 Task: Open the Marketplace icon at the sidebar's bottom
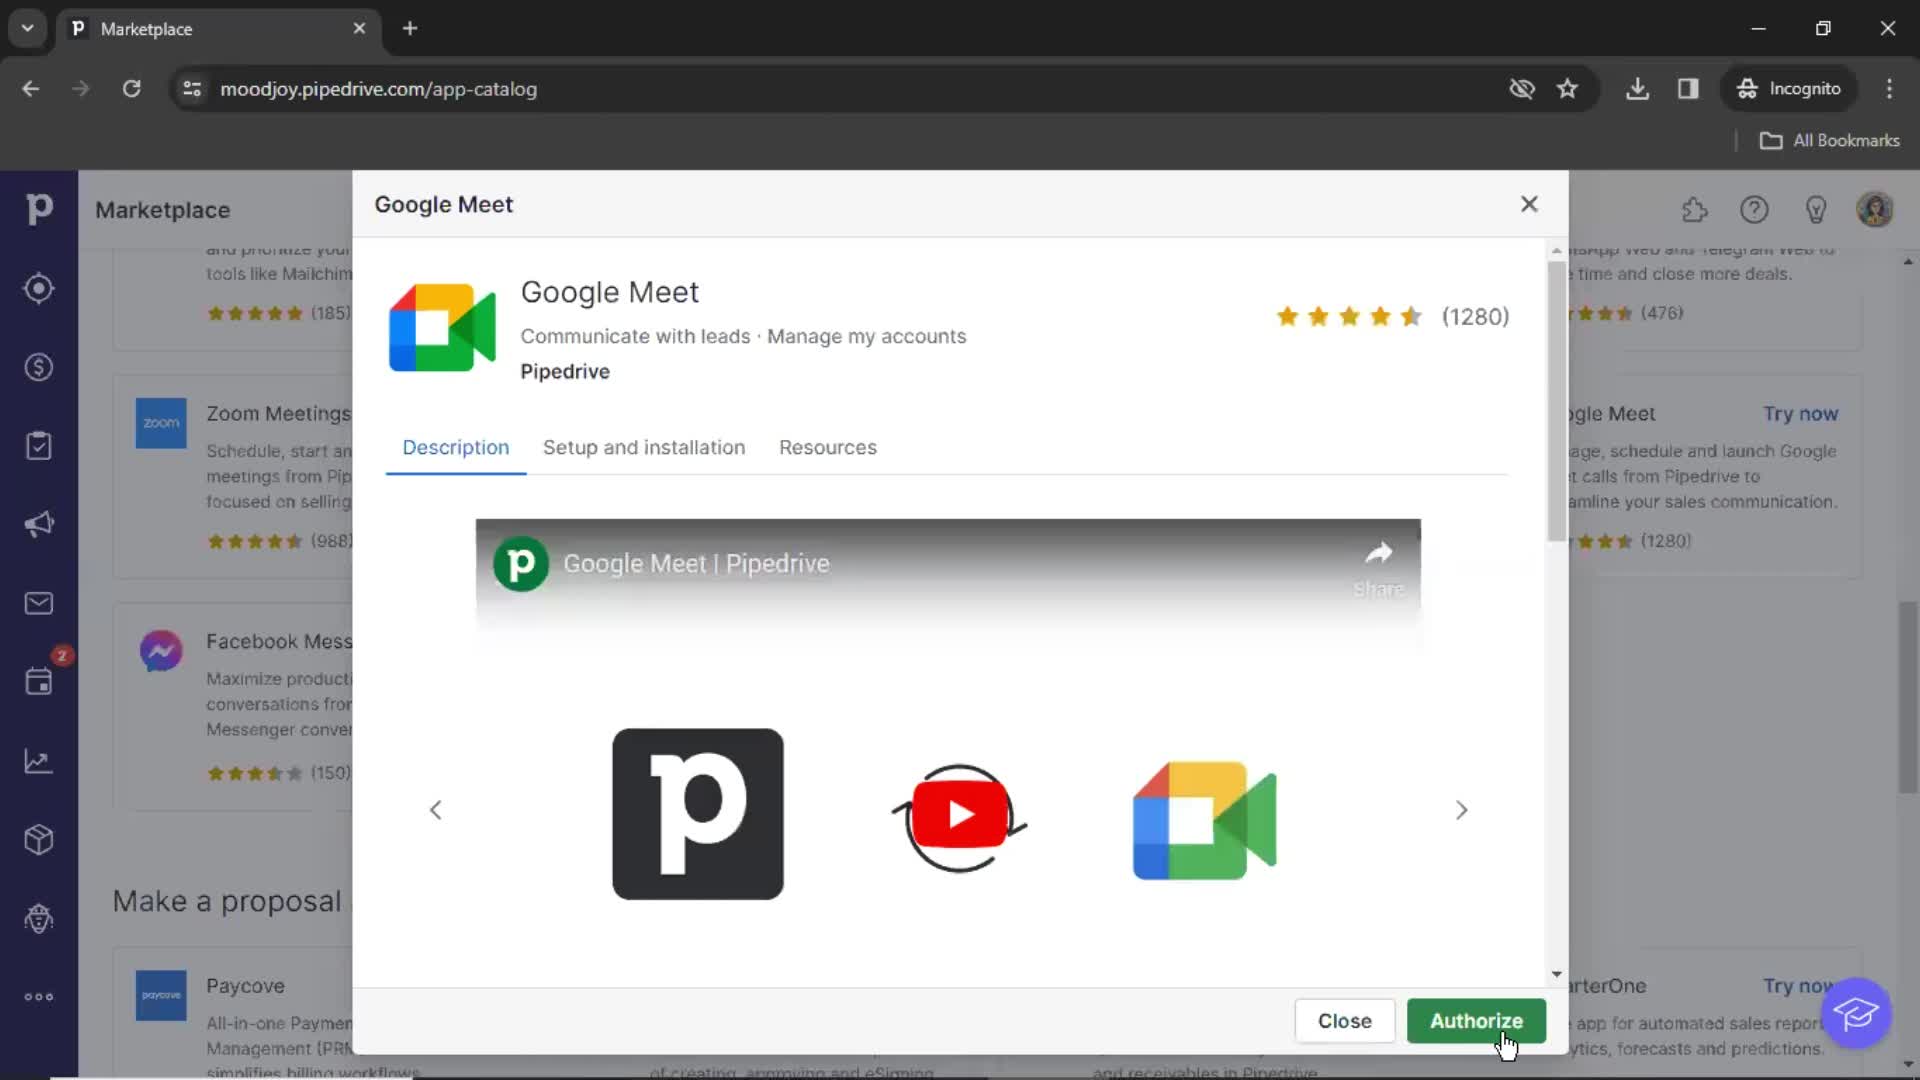(x=39, y=918)
